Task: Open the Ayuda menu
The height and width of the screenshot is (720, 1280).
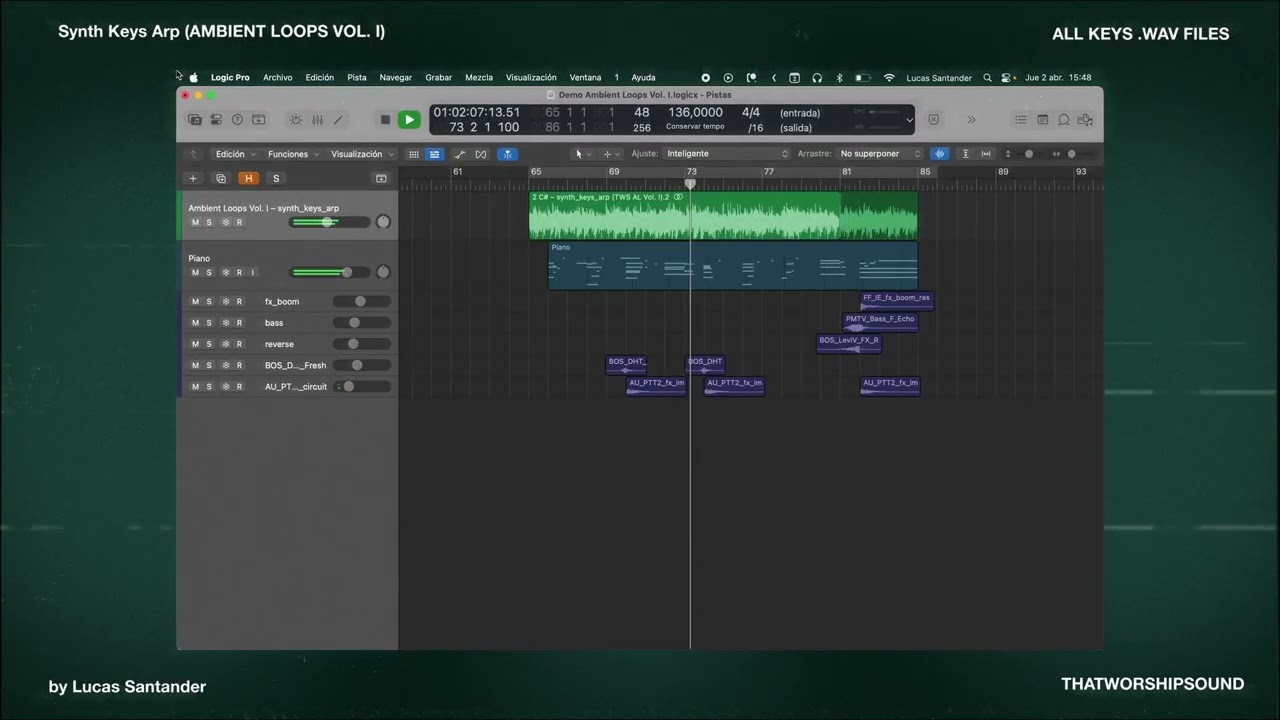Action: pos(643,77)
